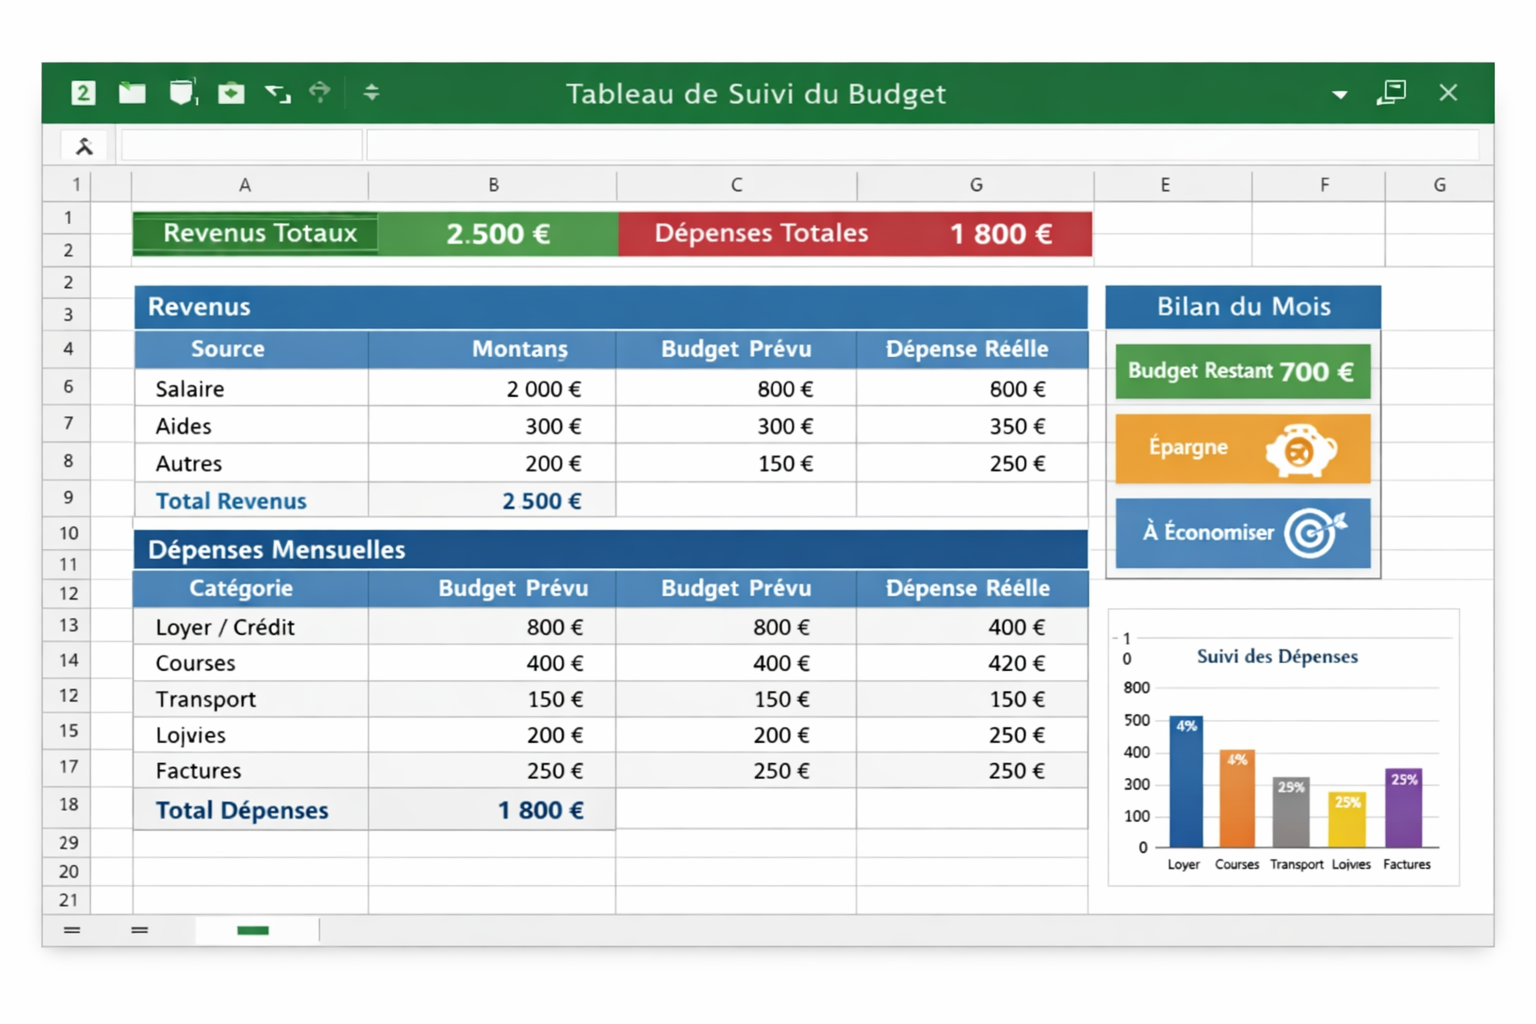1536x1024 pixels.
Task: Open the name box function icon
Action: [x=84, y=147]
